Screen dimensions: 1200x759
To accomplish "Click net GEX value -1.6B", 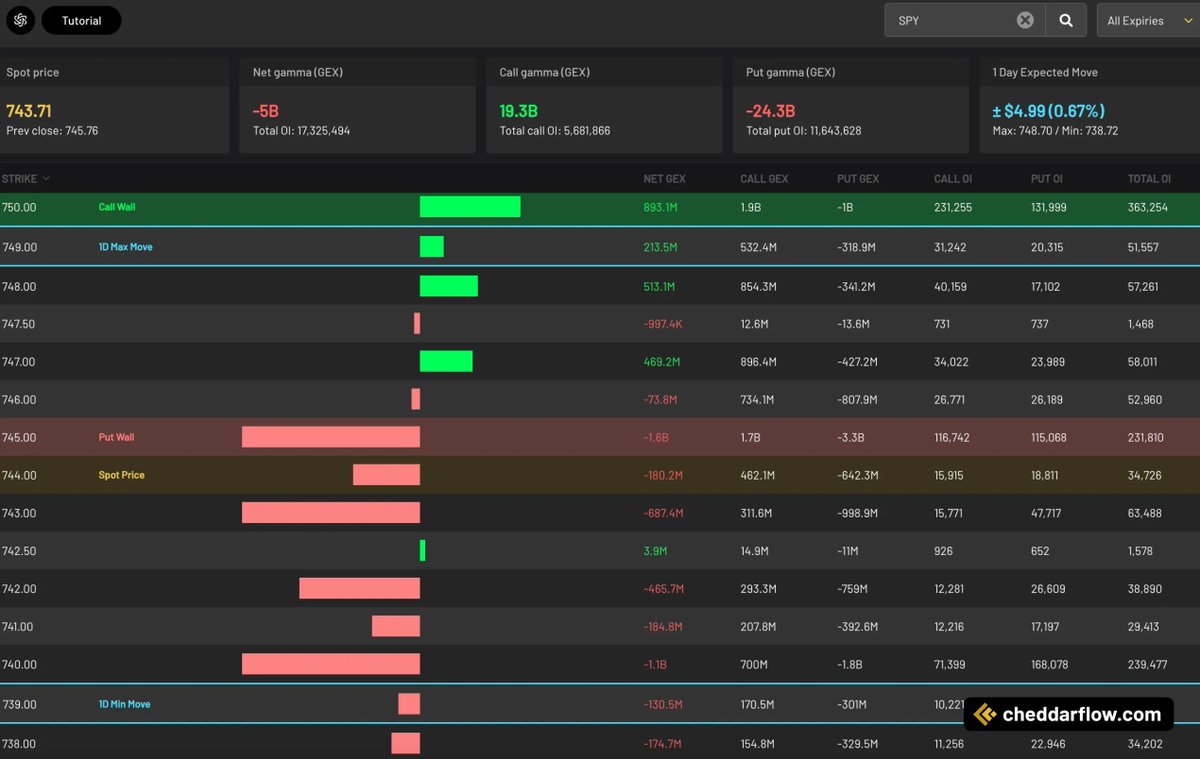I will coord(656,437).
